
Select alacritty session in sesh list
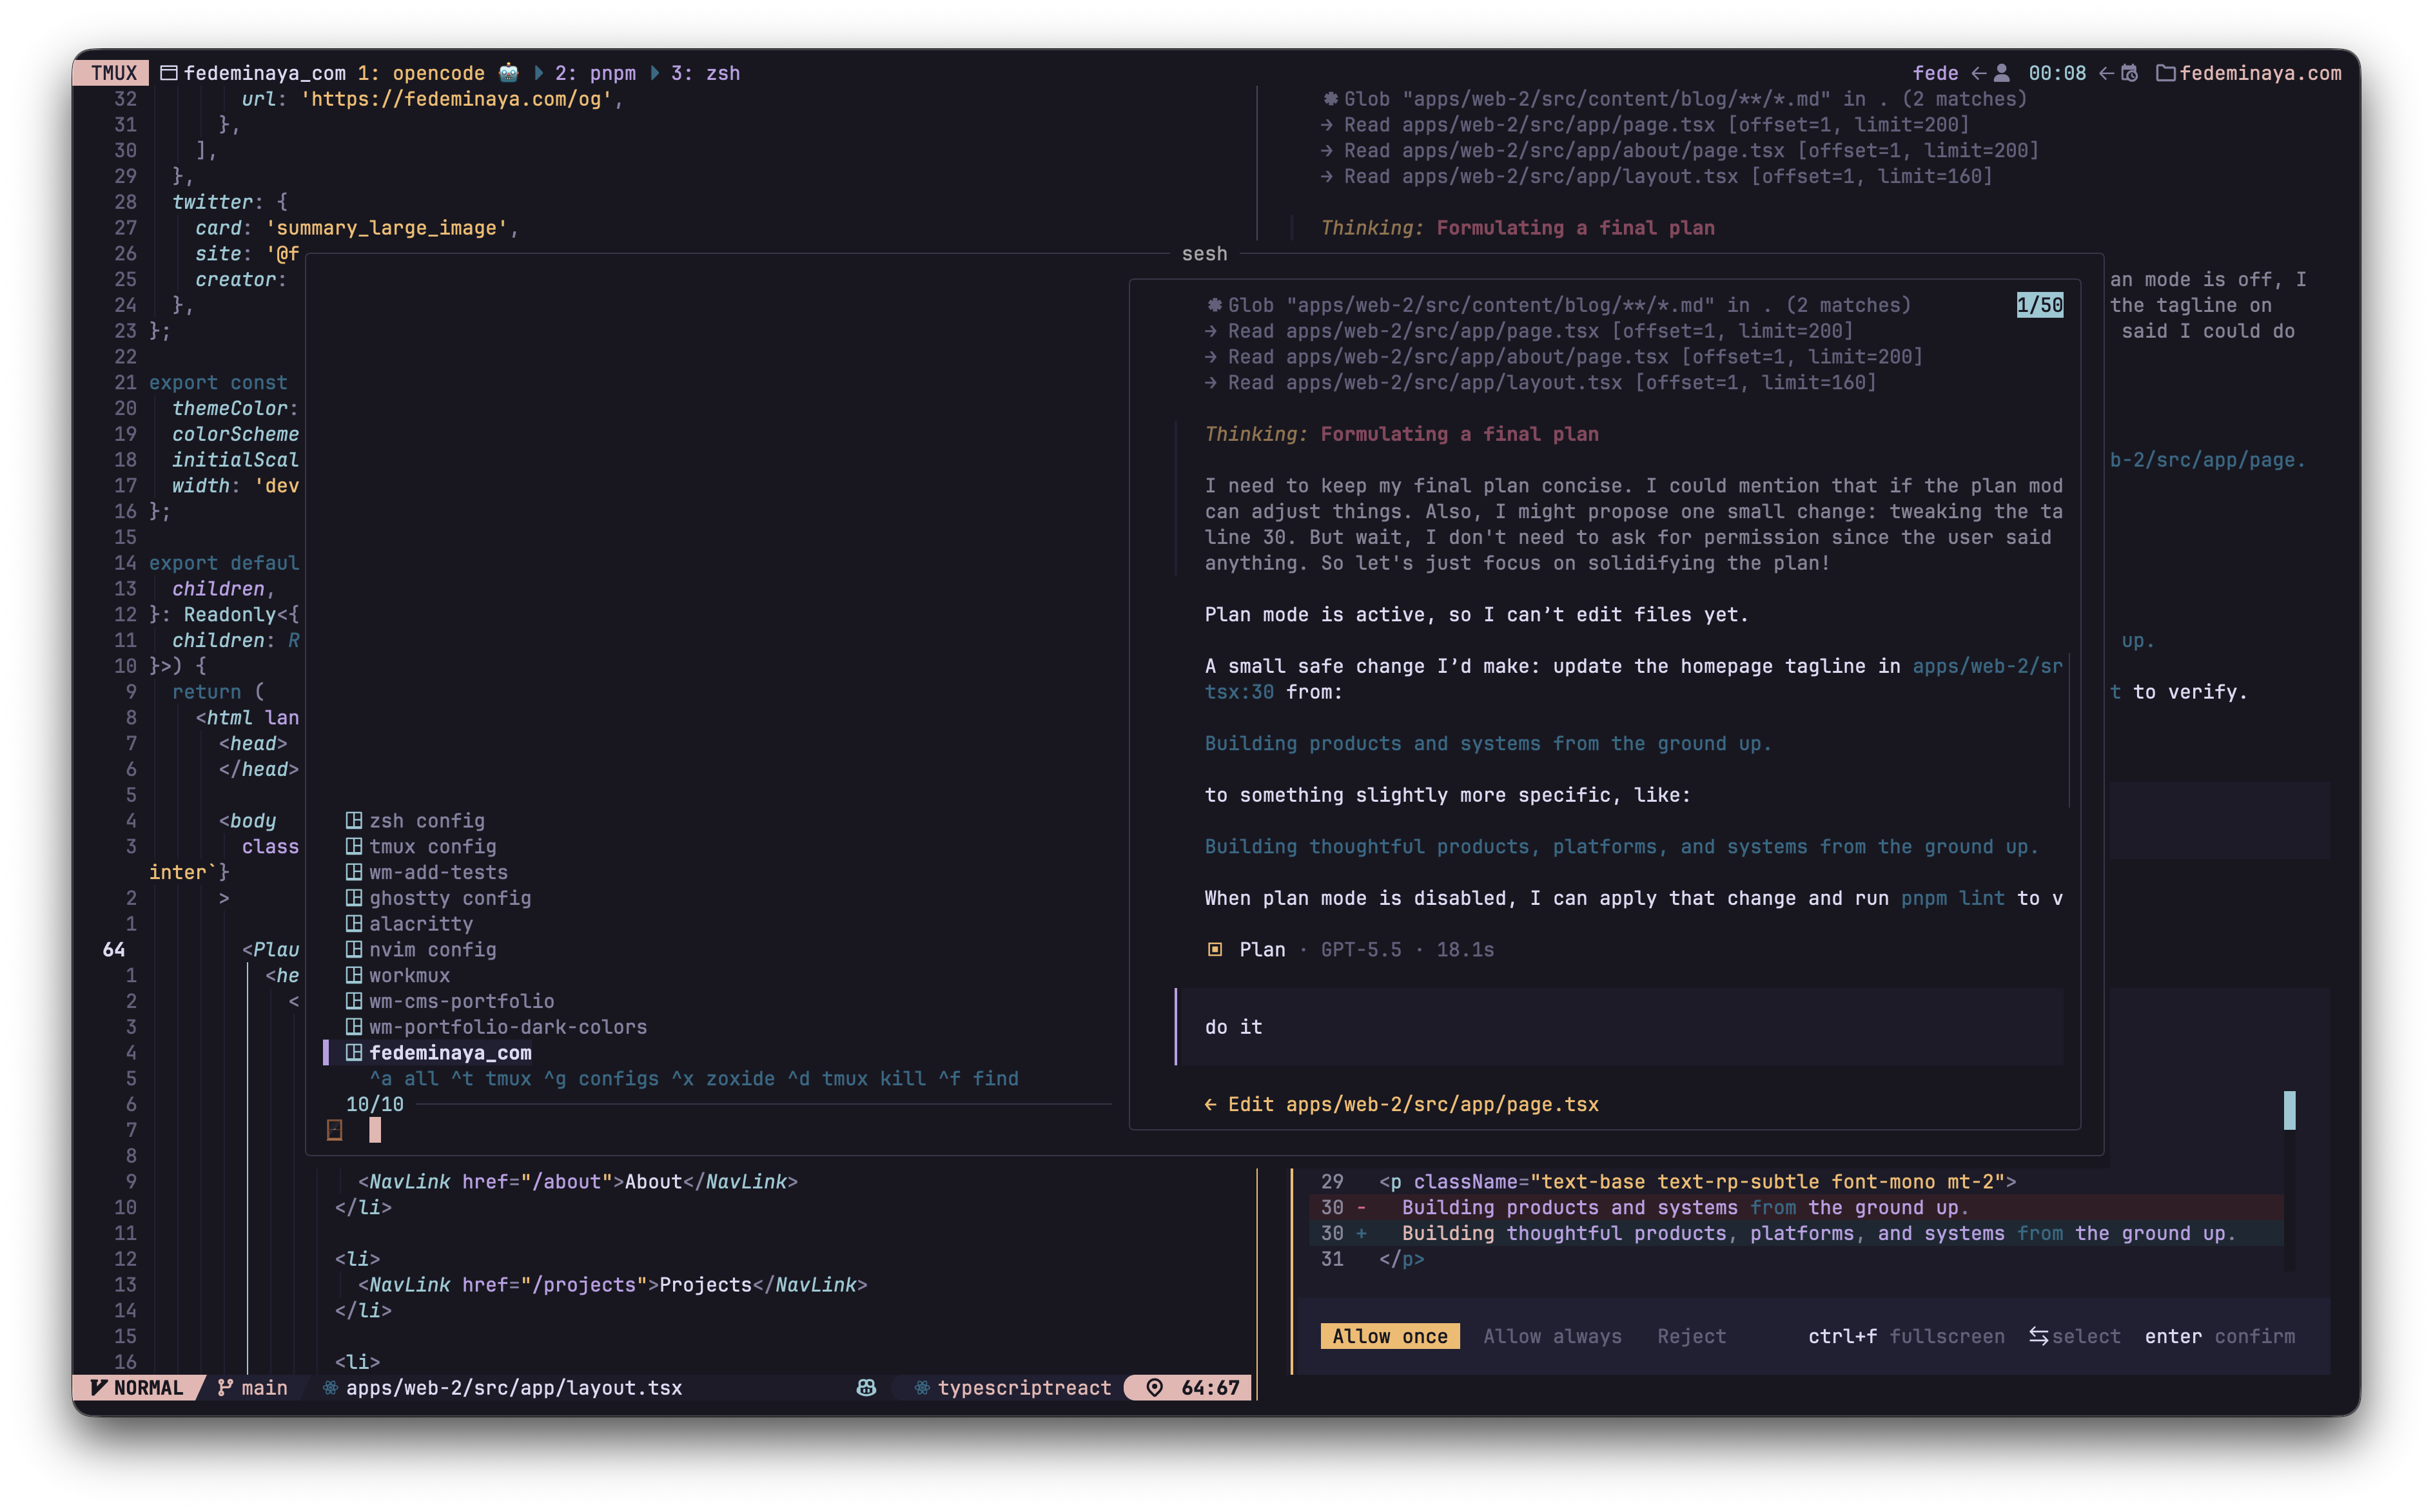pos(421,924)
